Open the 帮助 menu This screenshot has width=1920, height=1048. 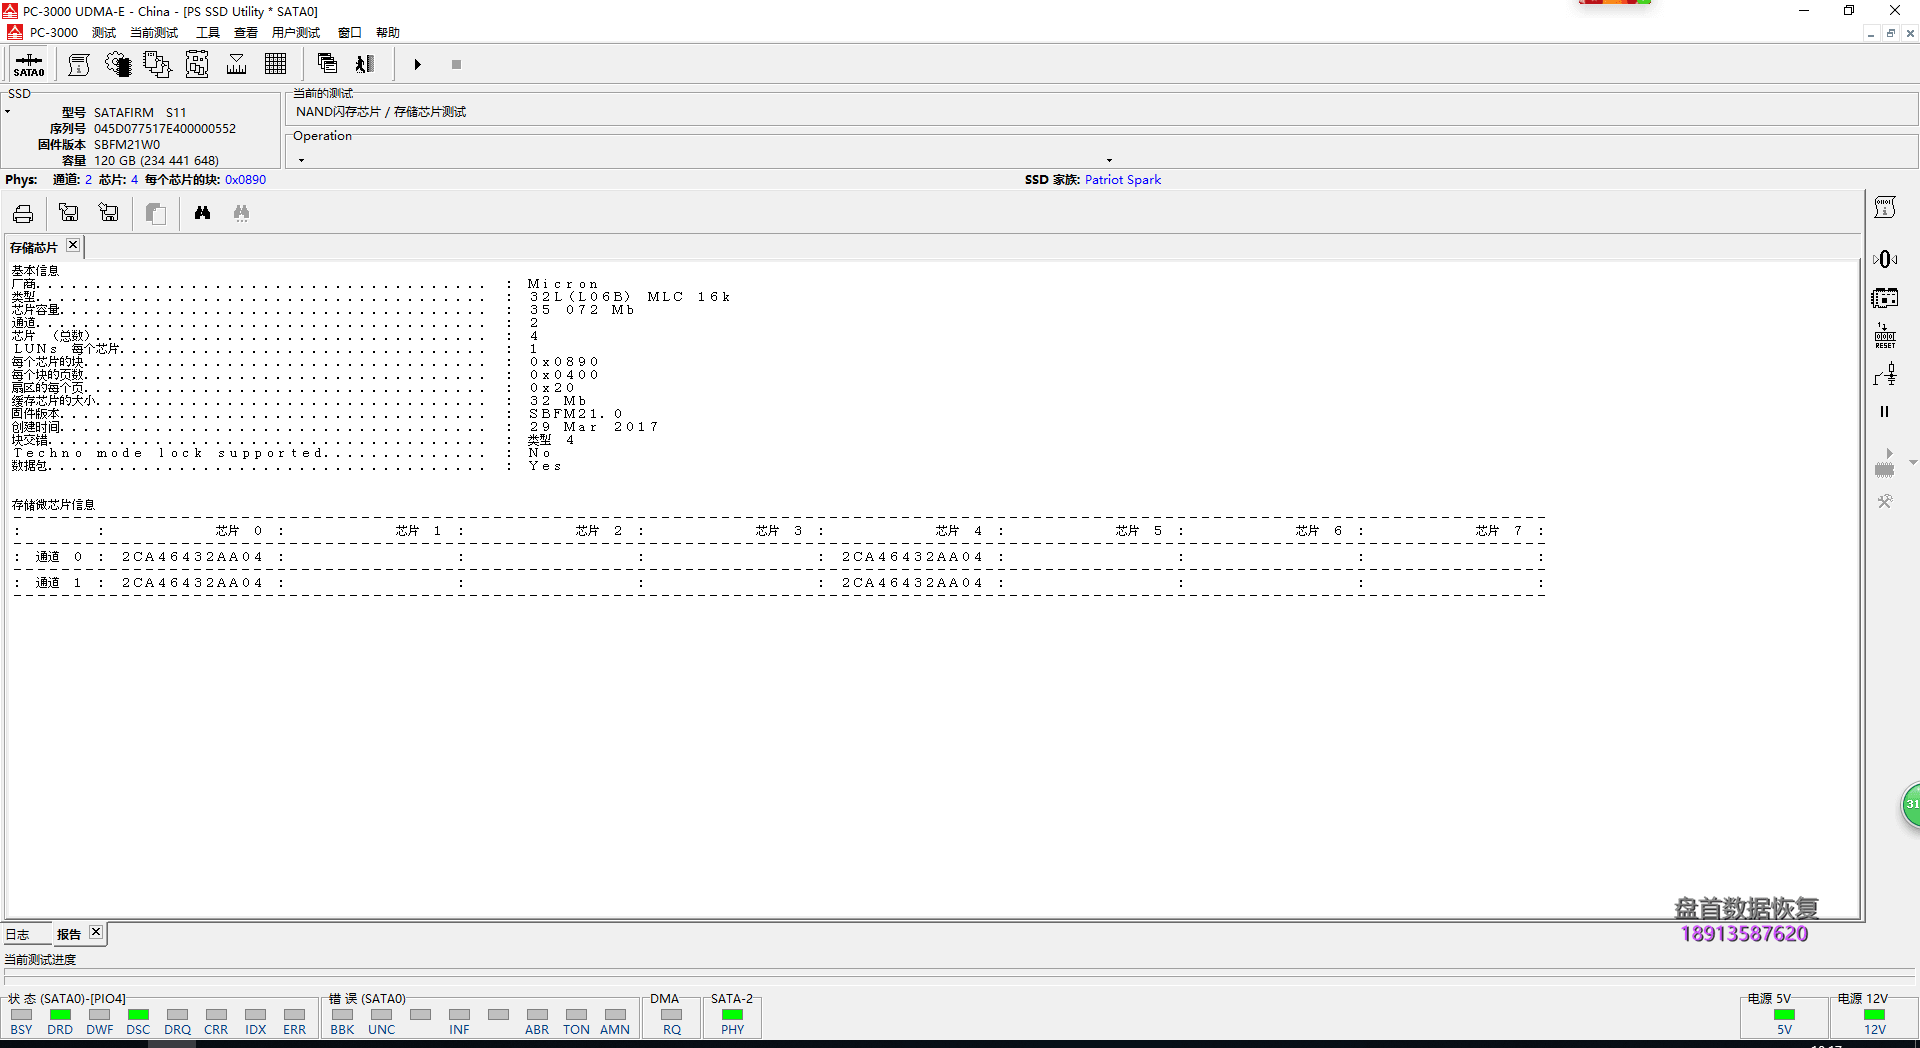[x=388, y=33]
